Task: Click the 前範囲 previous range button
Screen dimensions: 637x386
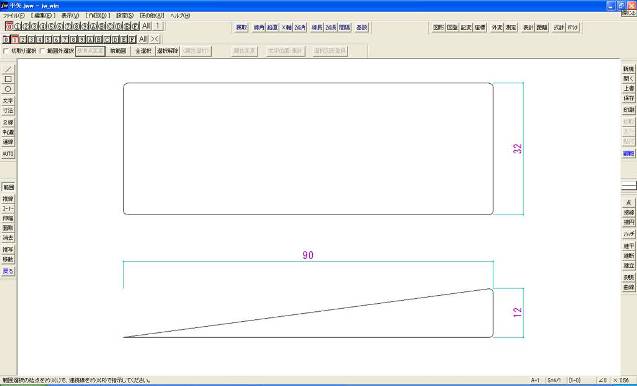Action: coord(118,51)
